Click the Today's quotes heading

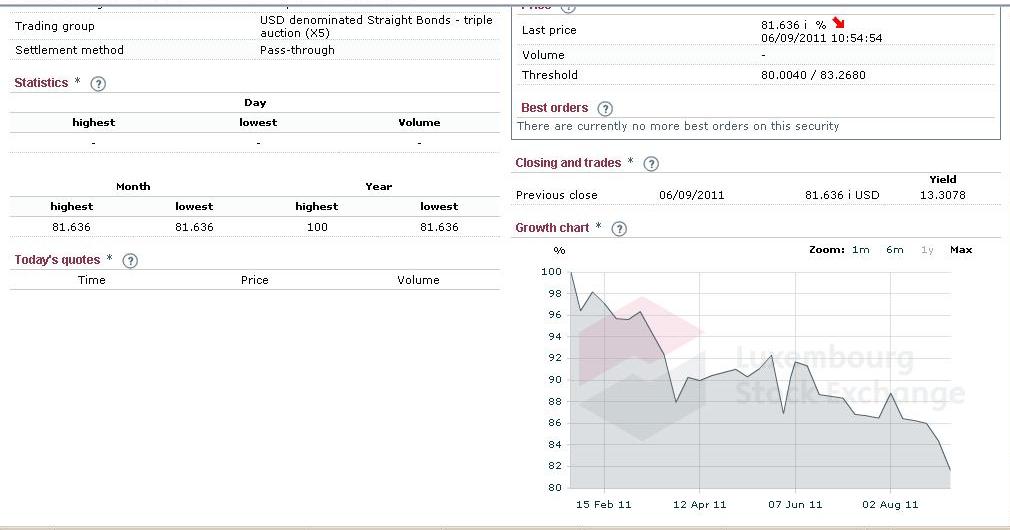(57, 260)
